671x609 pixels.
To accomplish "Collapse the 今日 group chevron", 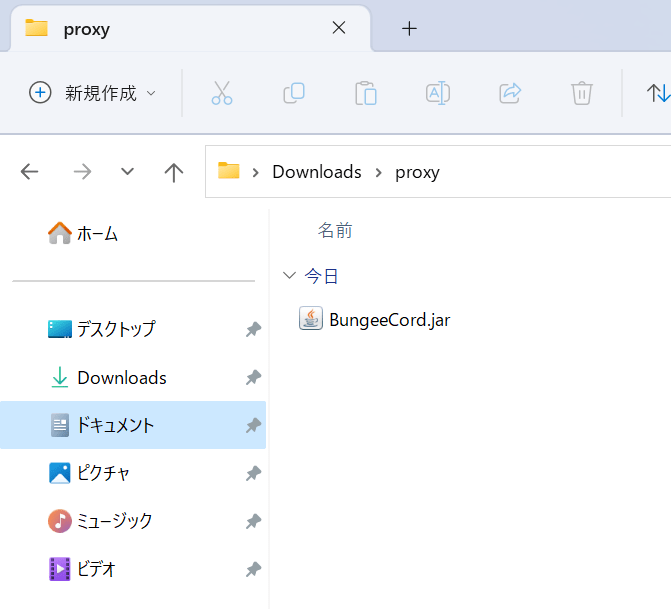I will coord(290,275).
